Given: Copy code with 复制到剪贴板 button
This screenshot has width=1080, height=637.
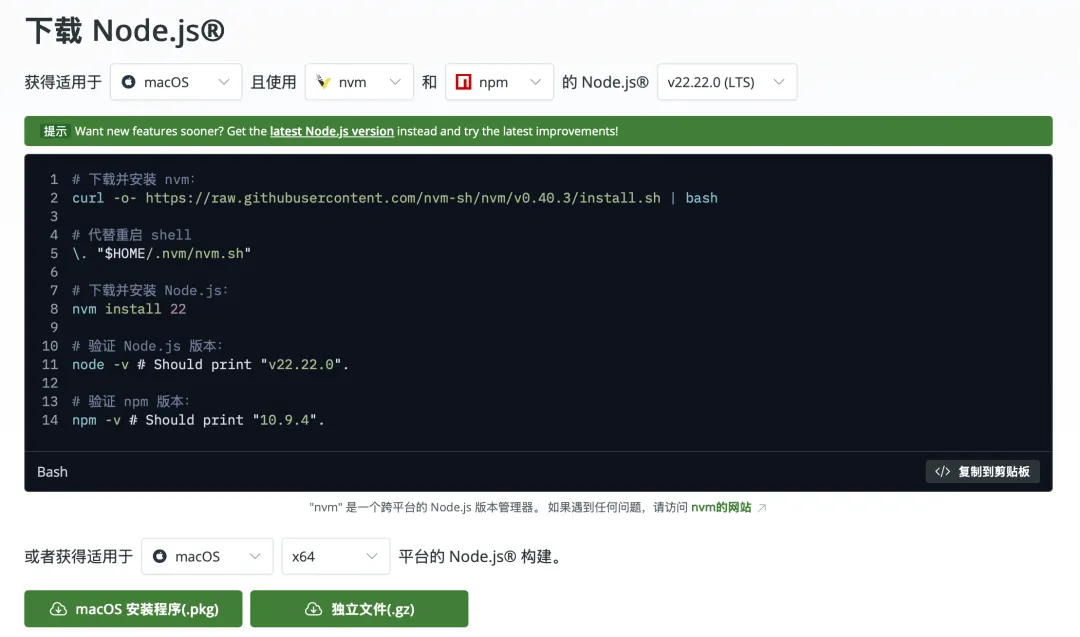Looking at the screenshot, I should (982, 472).
